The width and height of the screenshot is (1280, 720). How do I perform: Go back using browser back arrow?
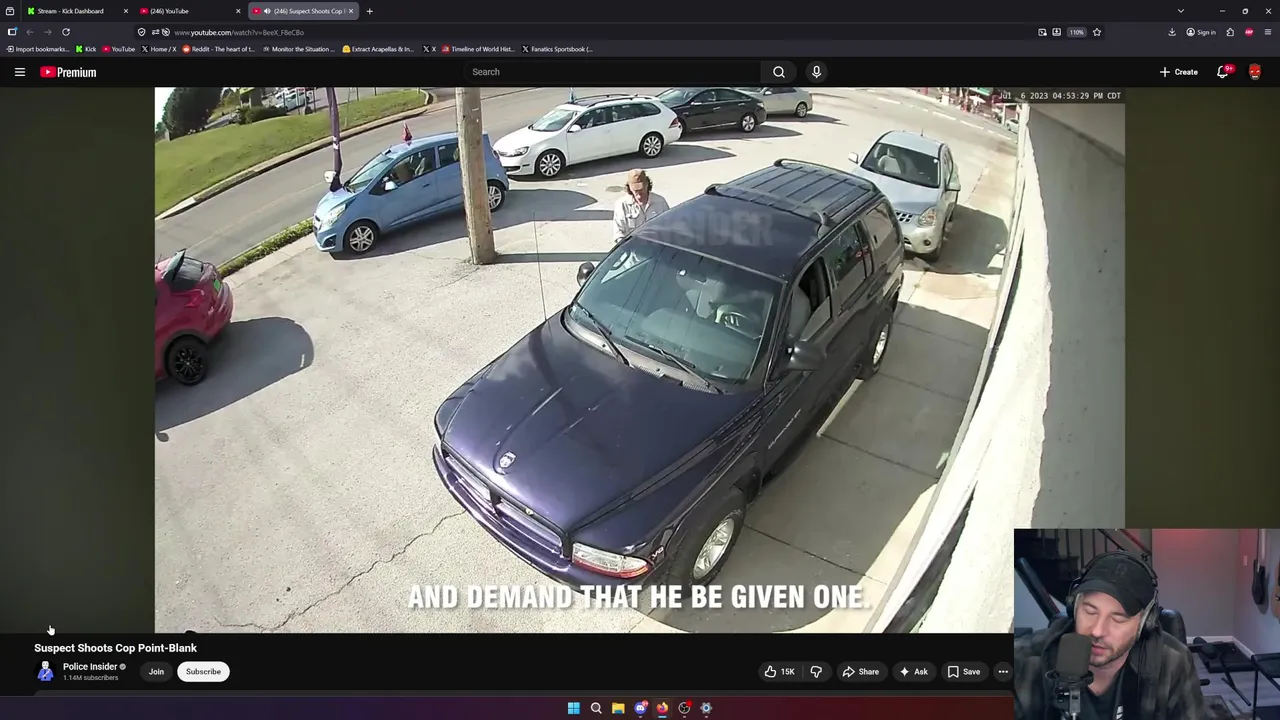30,32
